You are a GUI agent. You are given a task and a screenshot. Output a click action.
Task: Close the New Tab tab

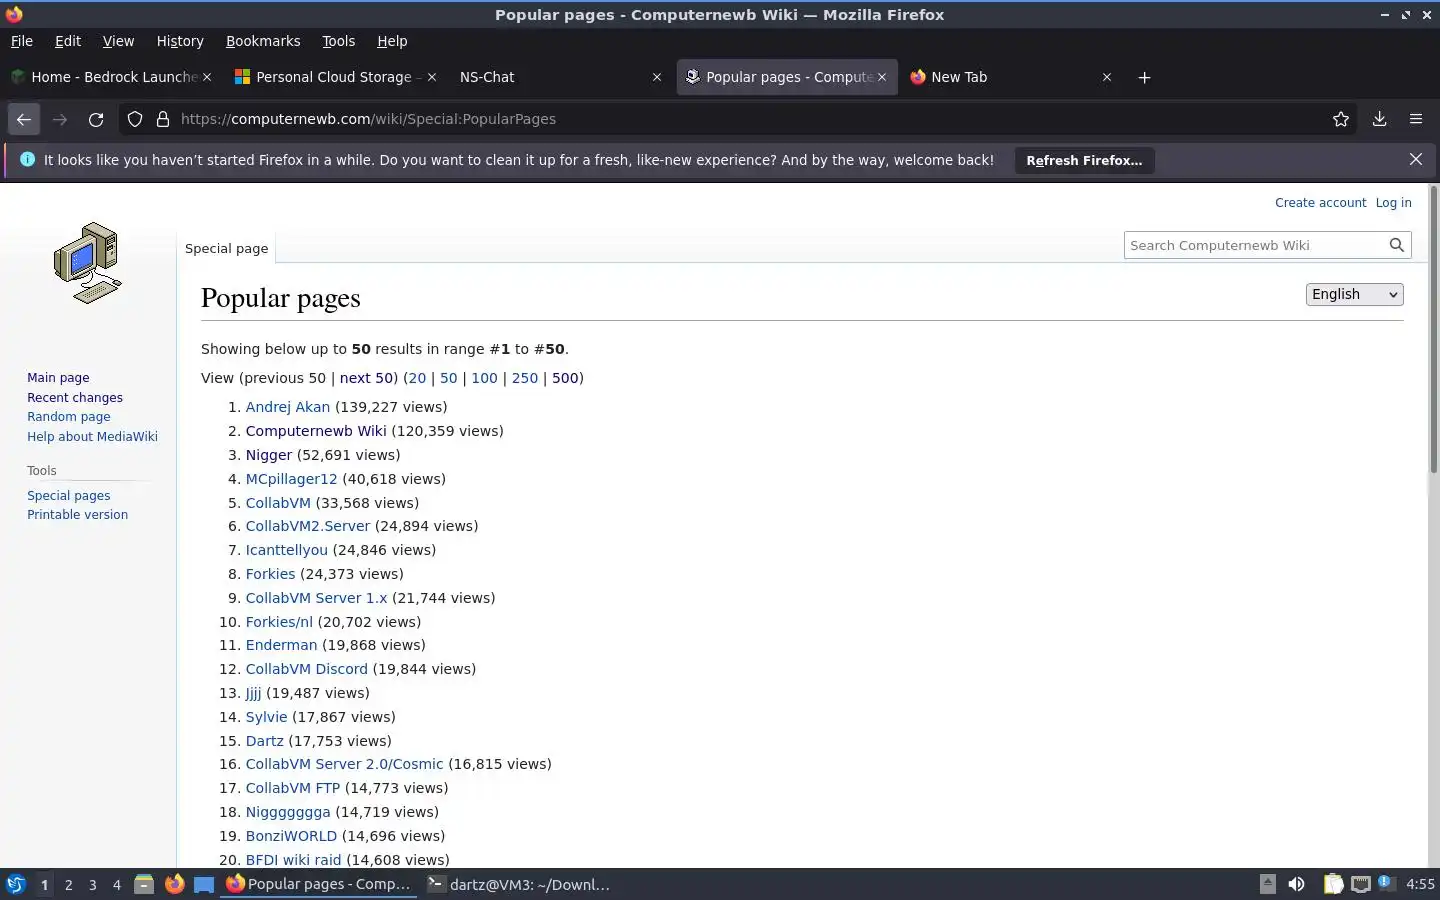(x=1107, y=77)
